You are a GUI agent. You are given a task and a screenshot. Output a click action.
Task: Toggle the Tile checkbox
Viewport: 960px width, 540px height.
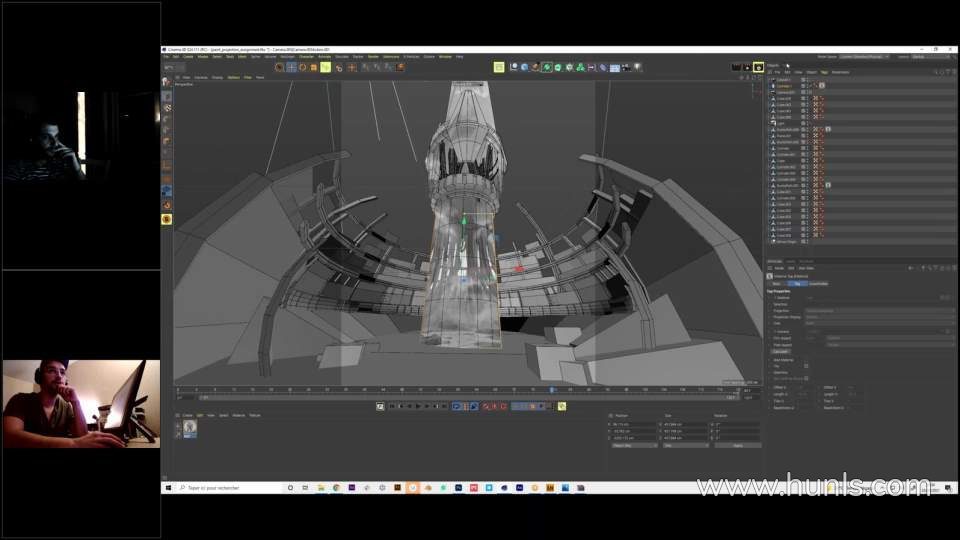[x=806, y=366]
